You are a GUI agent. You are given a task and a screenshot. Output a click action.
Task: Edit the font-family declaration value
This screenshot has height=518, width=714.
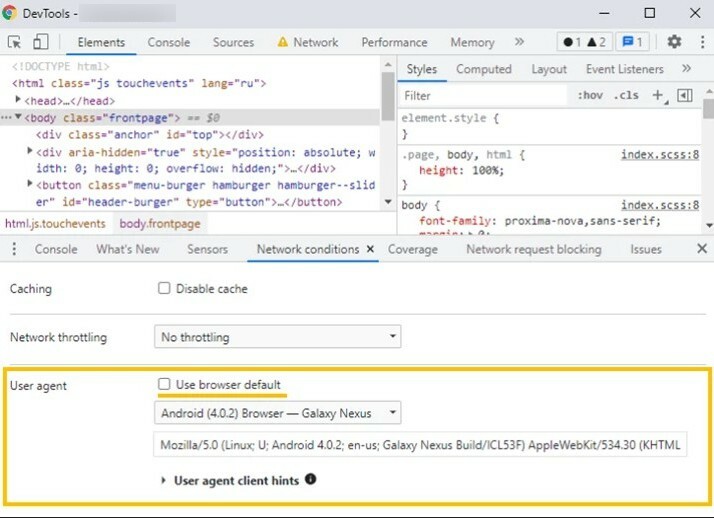pyautogui.click(x=582, y=221)
